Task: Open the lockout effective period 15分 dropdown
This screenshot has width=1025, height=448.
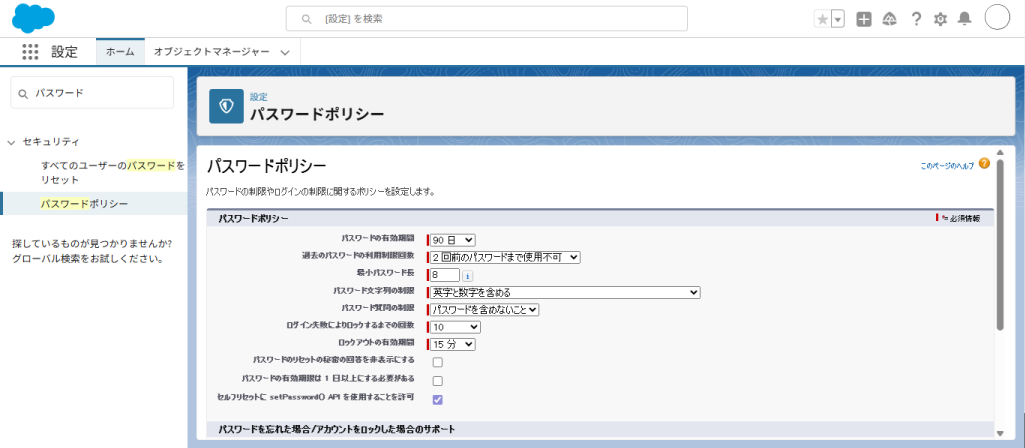Action: click(451, 344)
